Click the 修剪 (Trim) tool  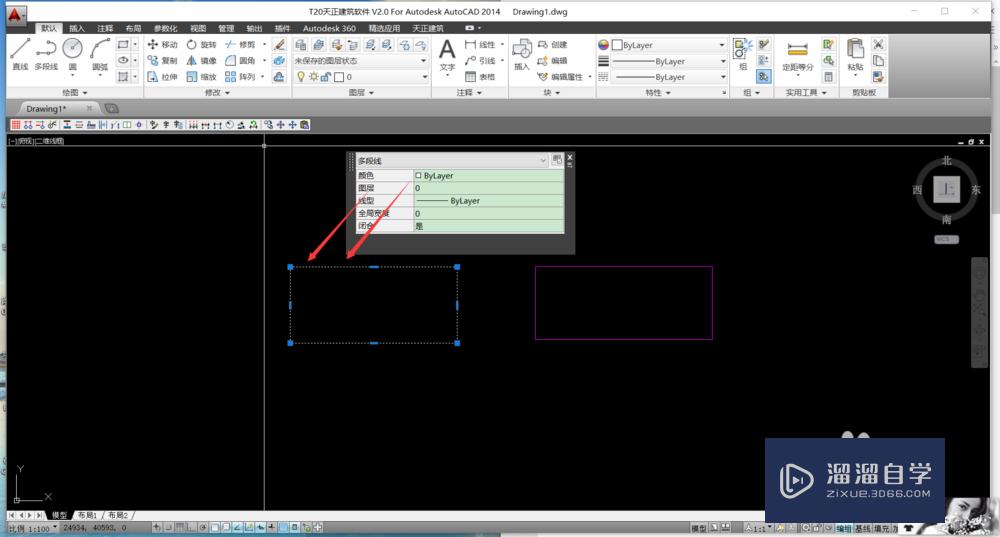(240, 45)
